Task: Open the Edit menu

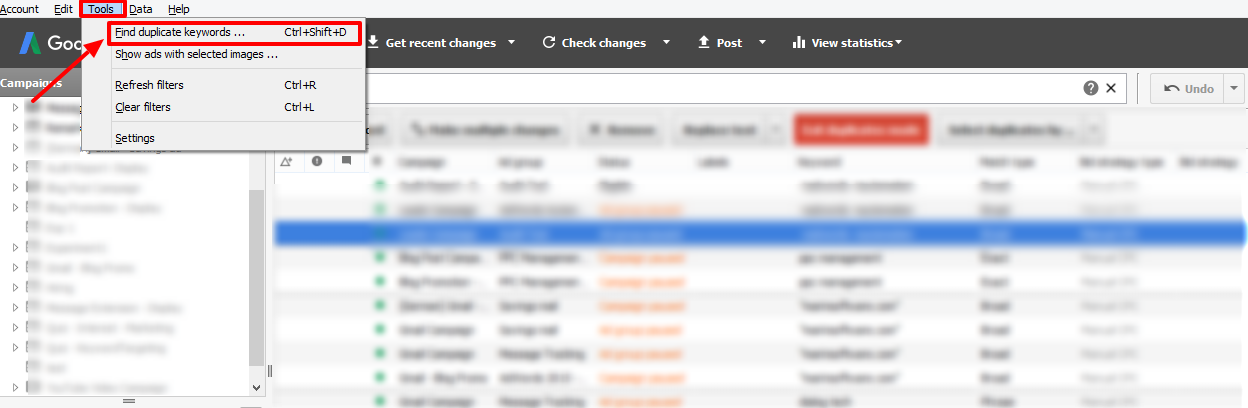Action: [63, 9]
